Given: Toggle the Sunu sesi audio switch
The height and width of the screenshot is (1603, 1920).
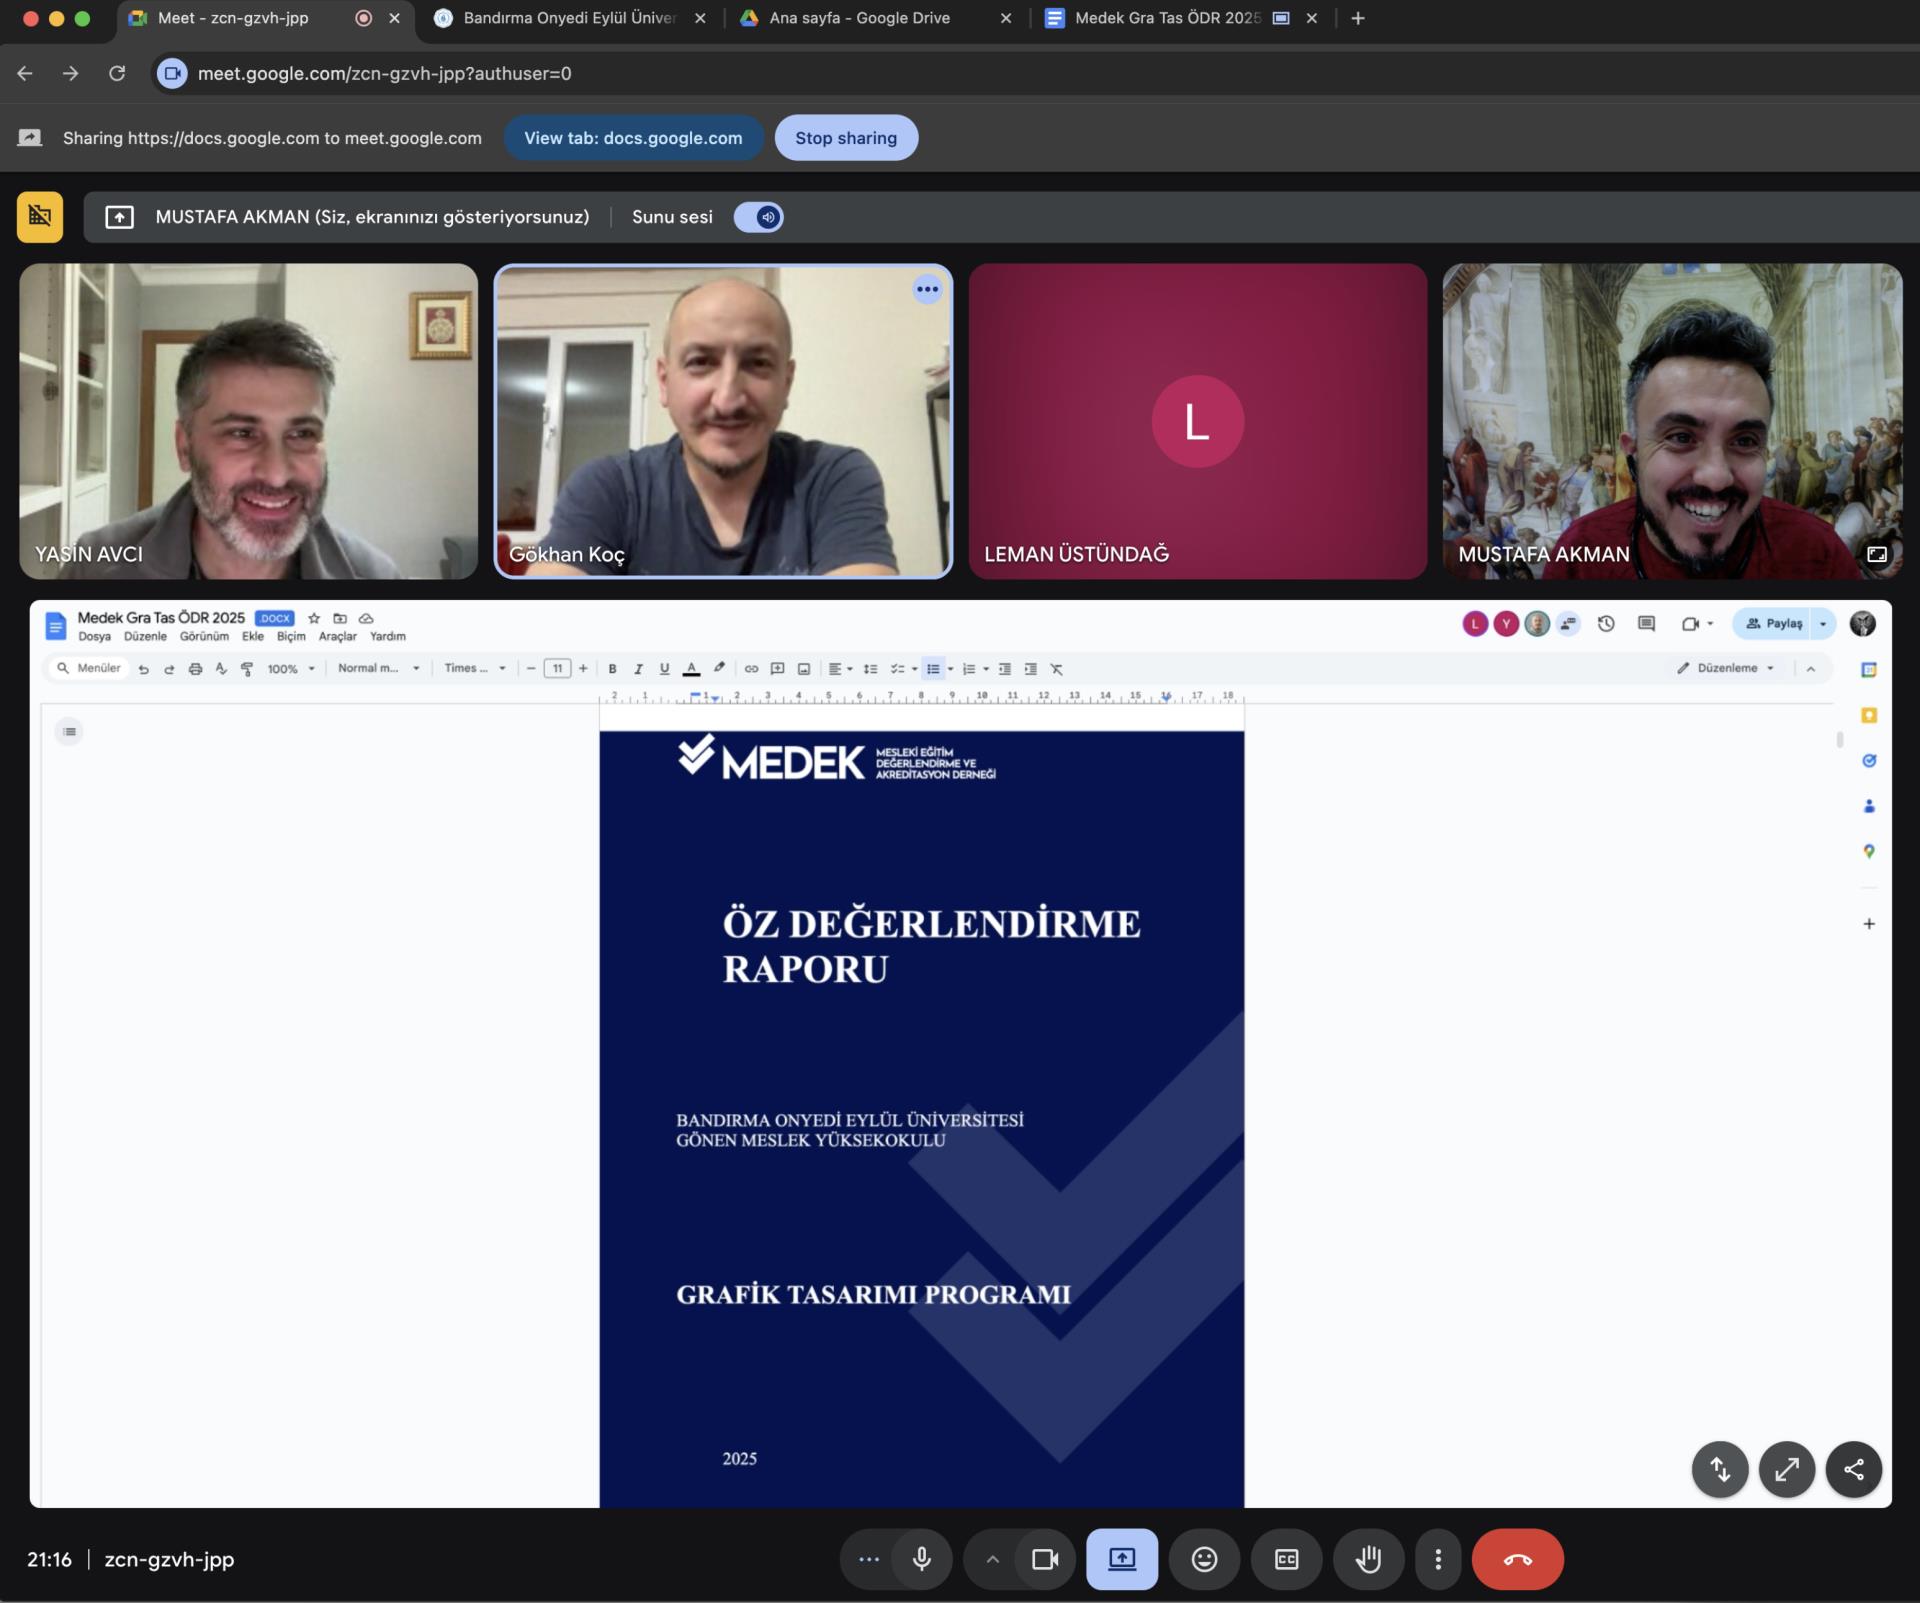Looking at the screenshot, I should point(759,217).
